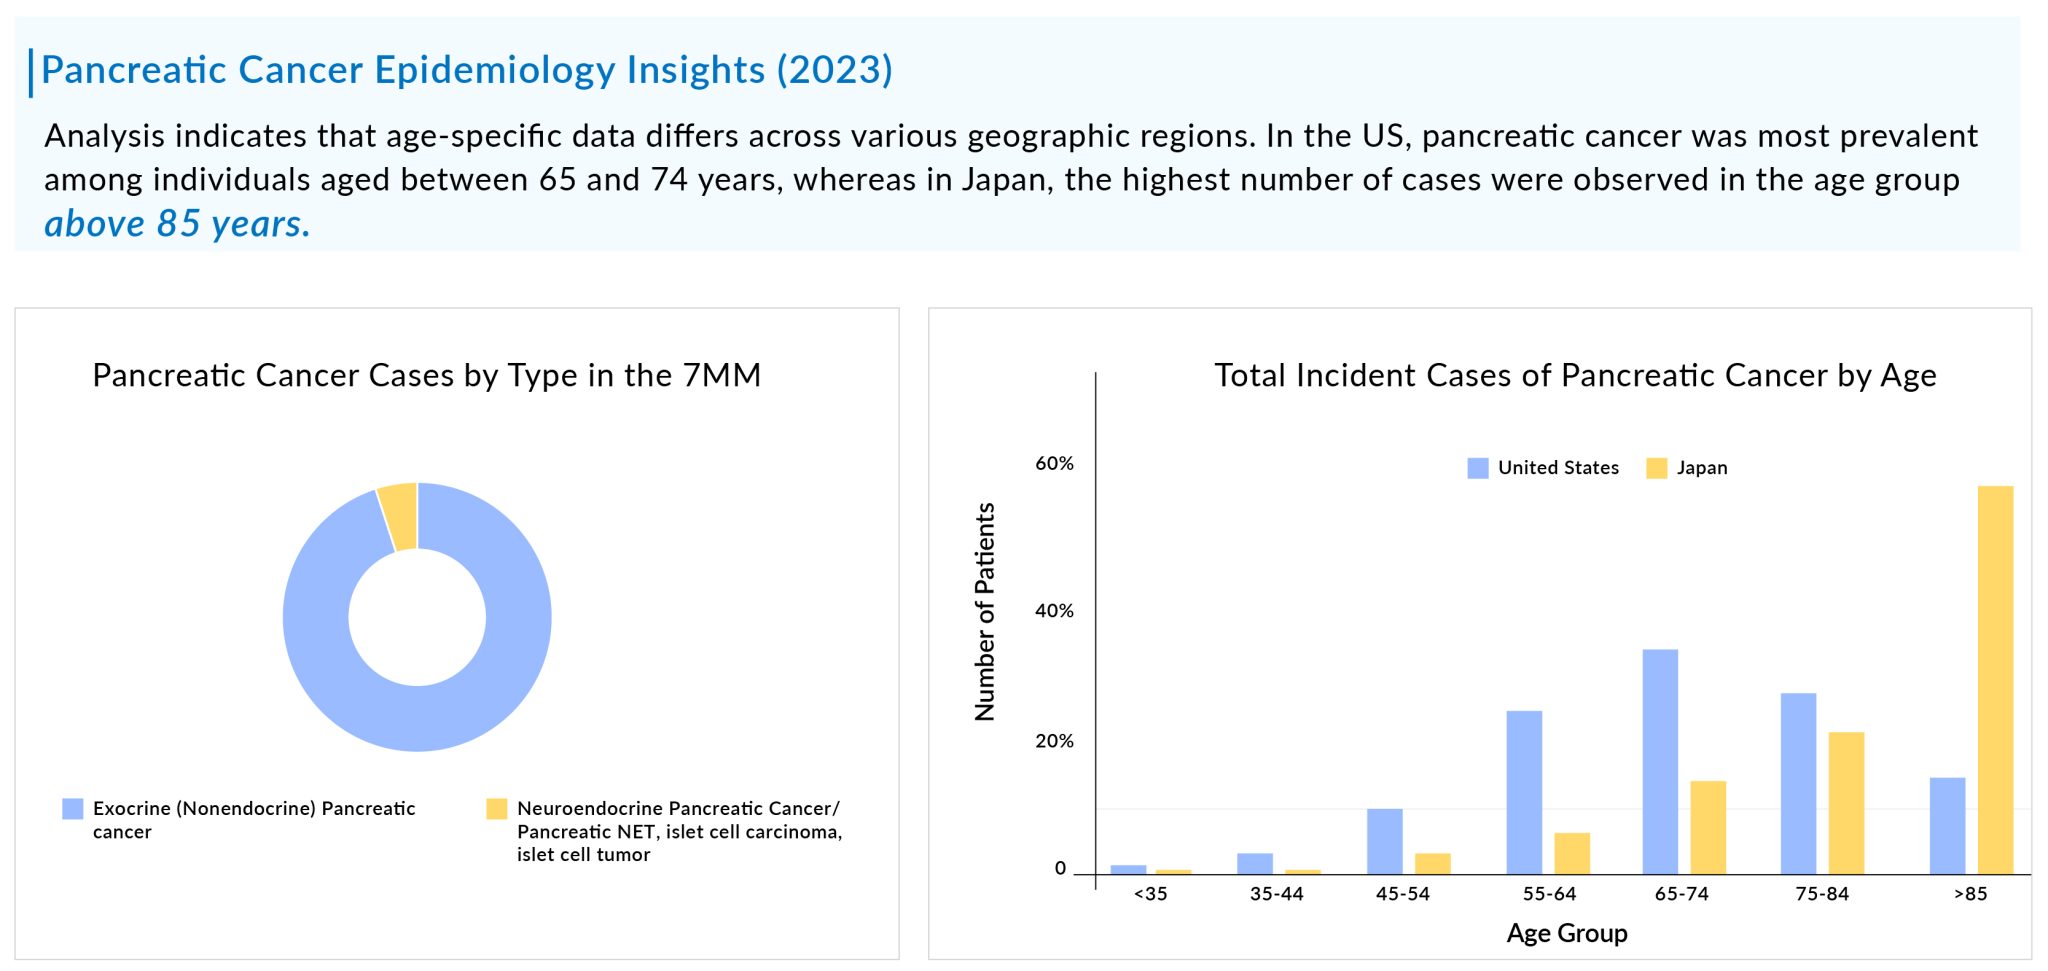
Task: Select the yellow Neuroendocrine donut slice
Action: pyautogui.click(x=400, y=516)
